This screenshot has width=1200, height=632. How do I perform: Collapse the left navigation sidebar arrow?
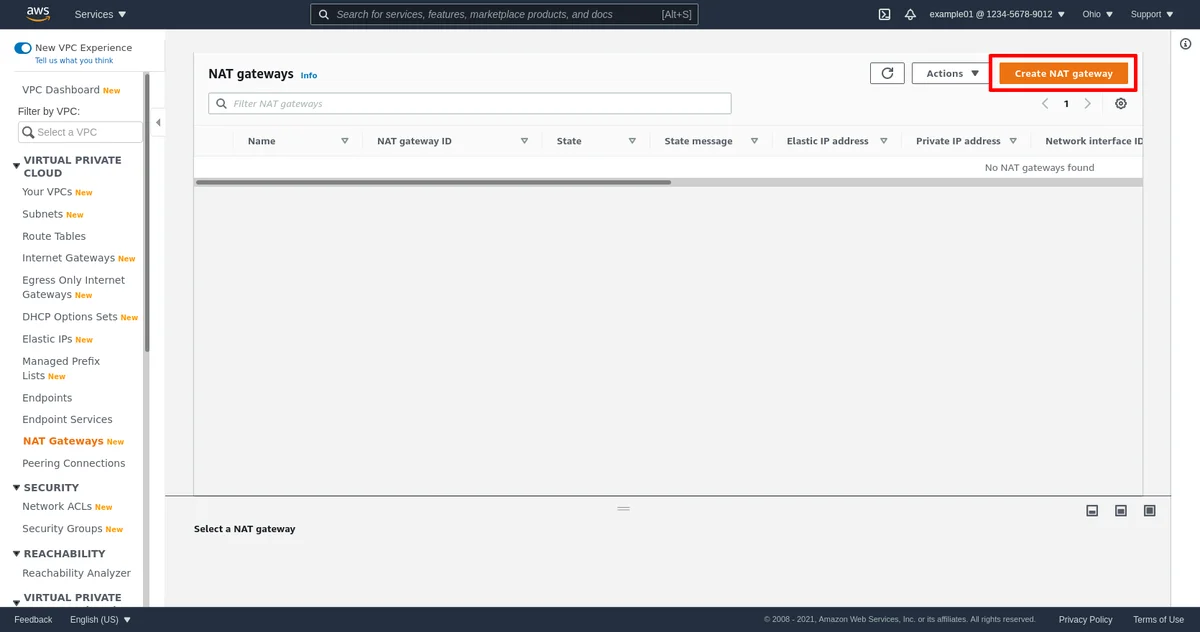click(158, 122)
